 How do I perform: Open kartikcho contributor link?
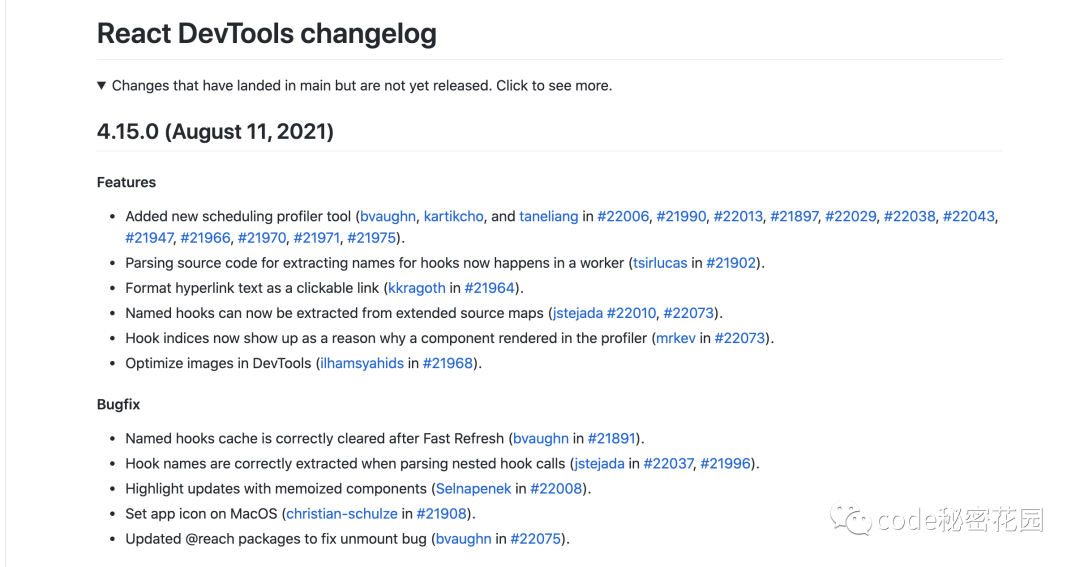pyautogui.click(x=453, y=216)
